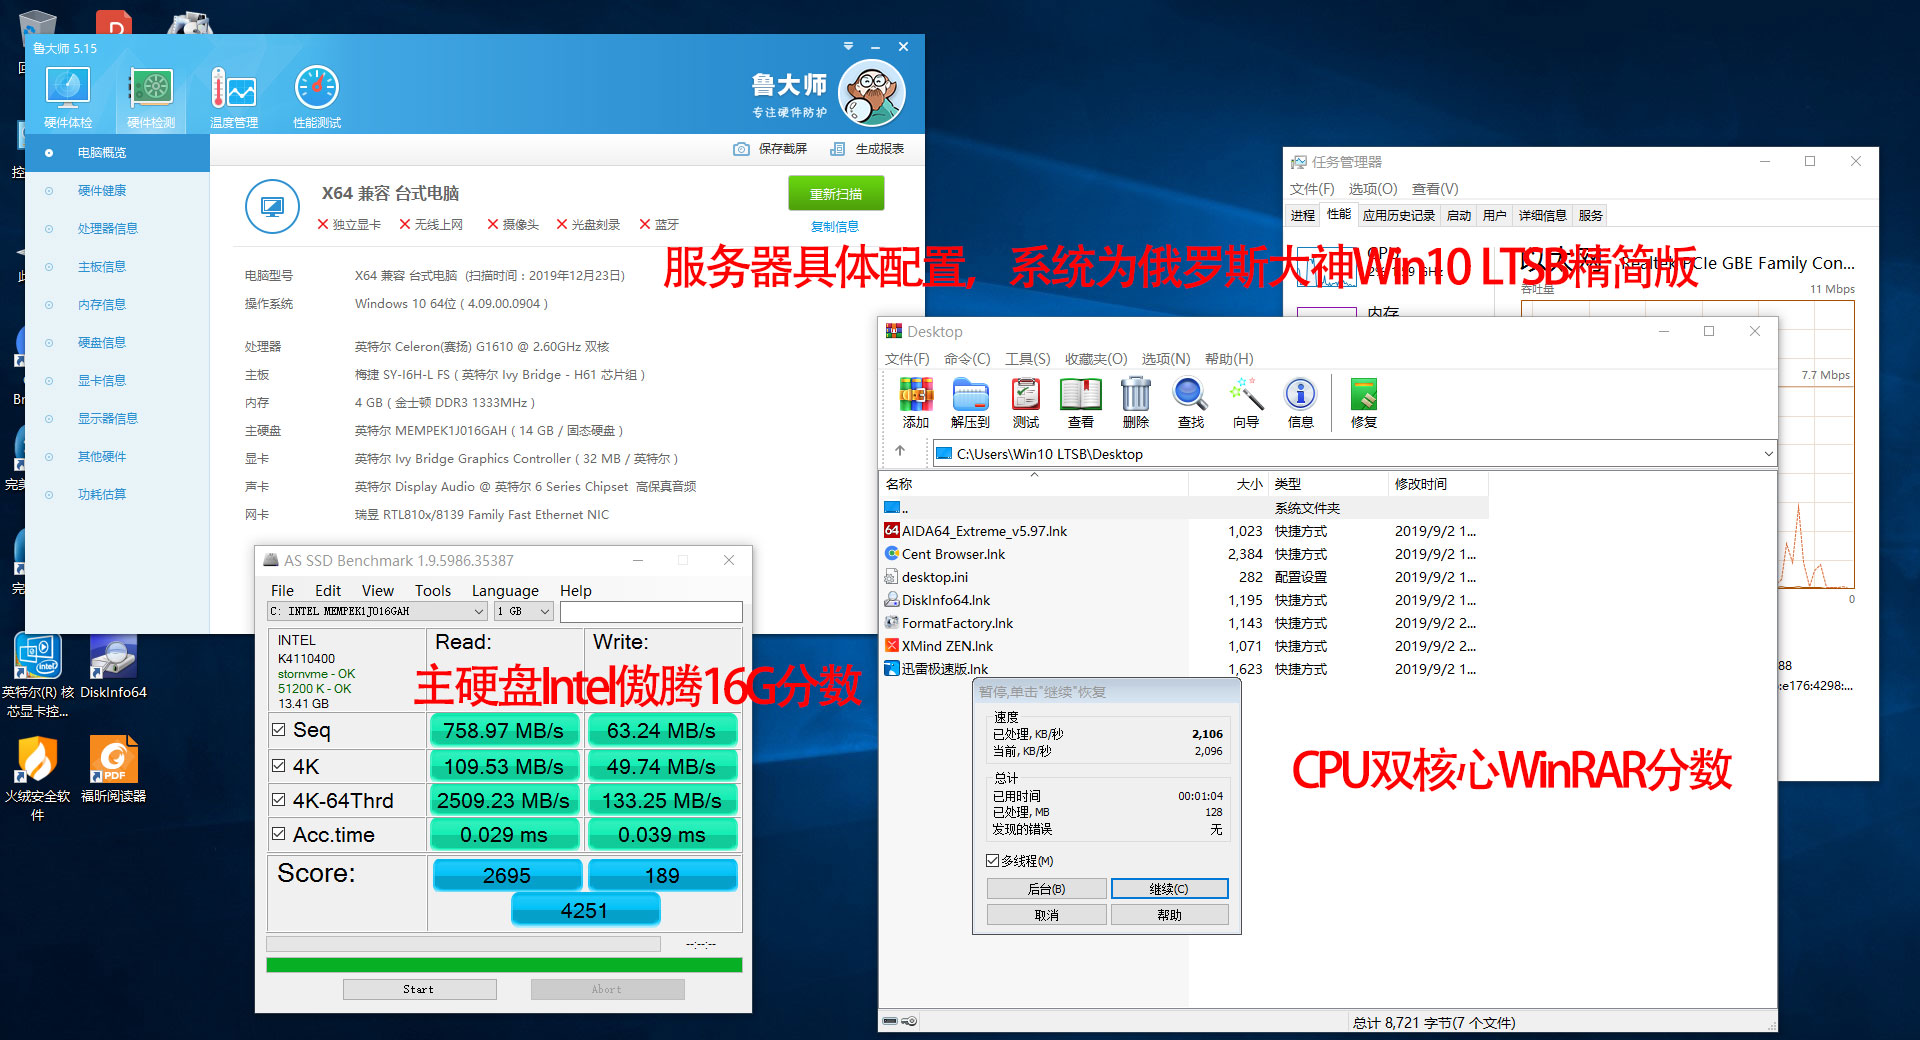Open the Tools menu in AS SSD Benchmark
1920x1040 pixels.
432,591
